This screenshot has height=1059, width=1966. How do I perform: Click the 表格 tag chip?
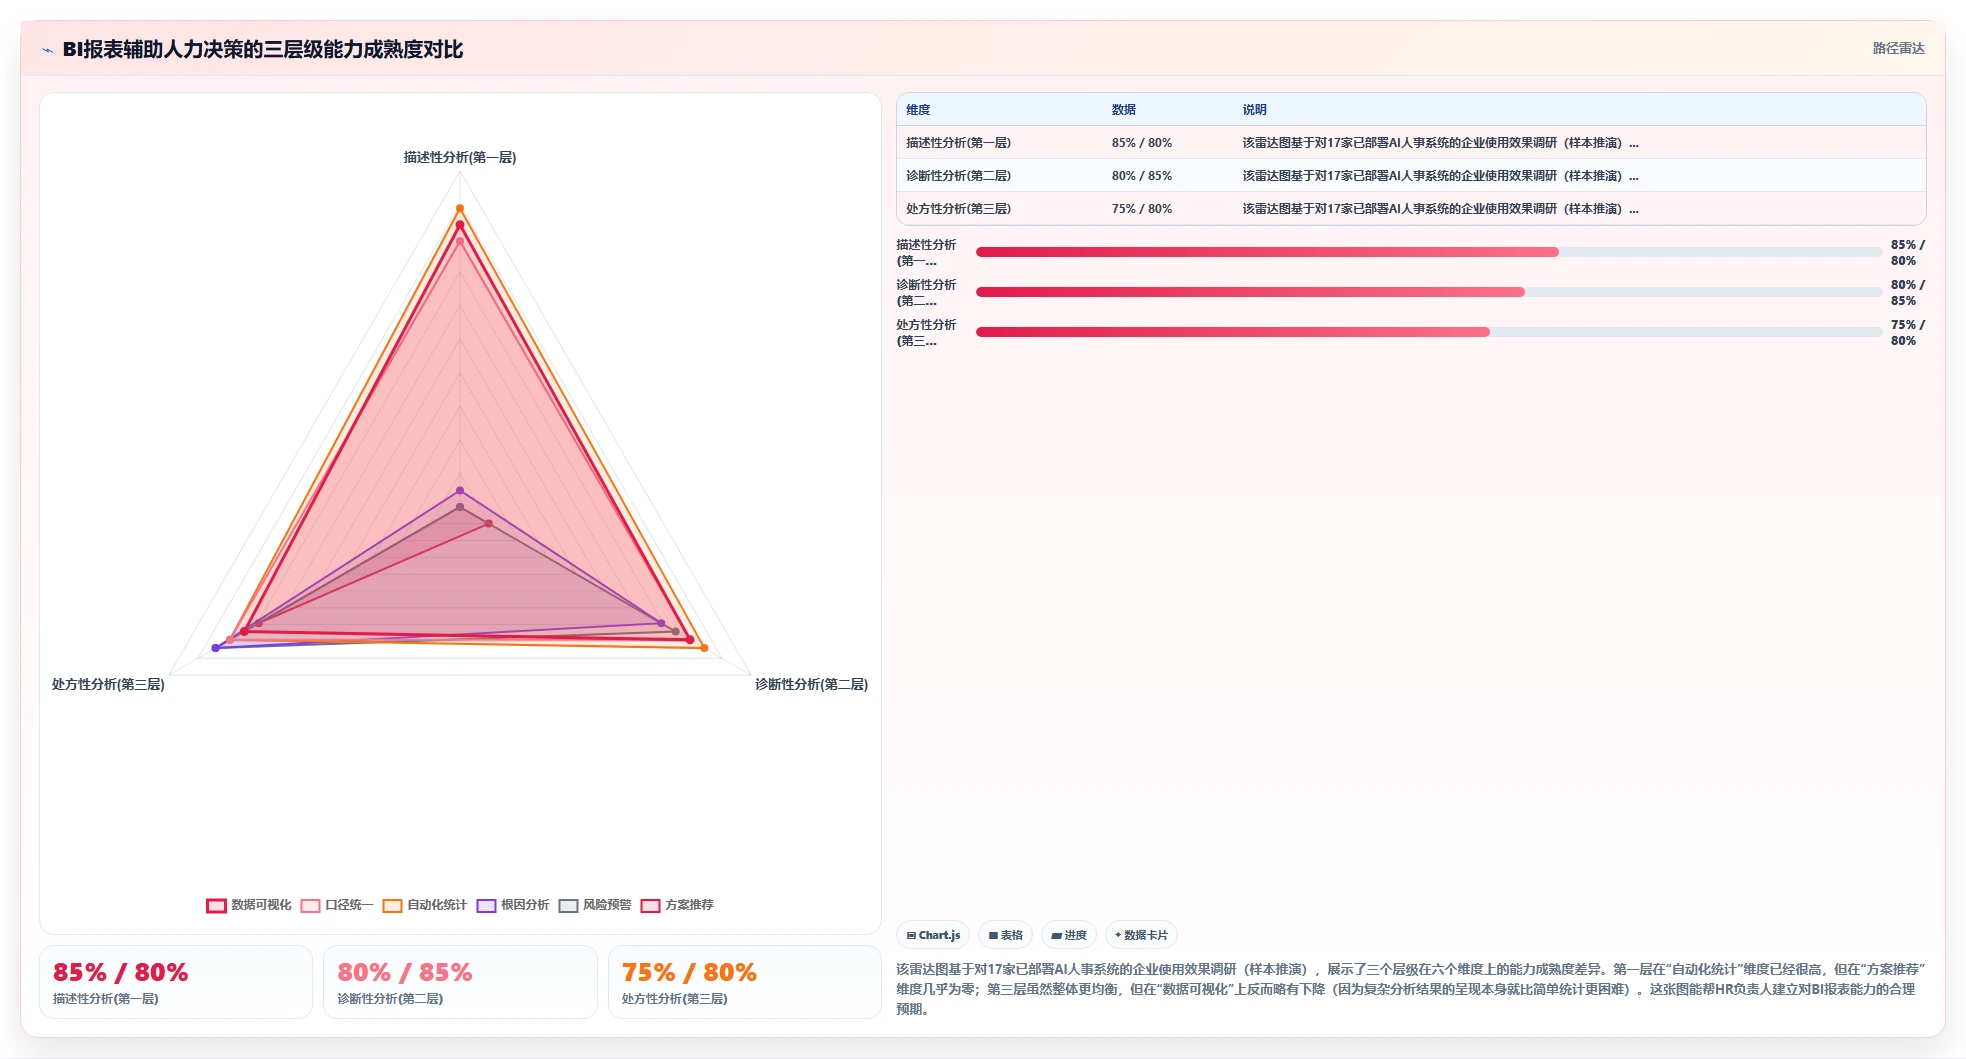pyautogui.click(x=1005, y=935)
